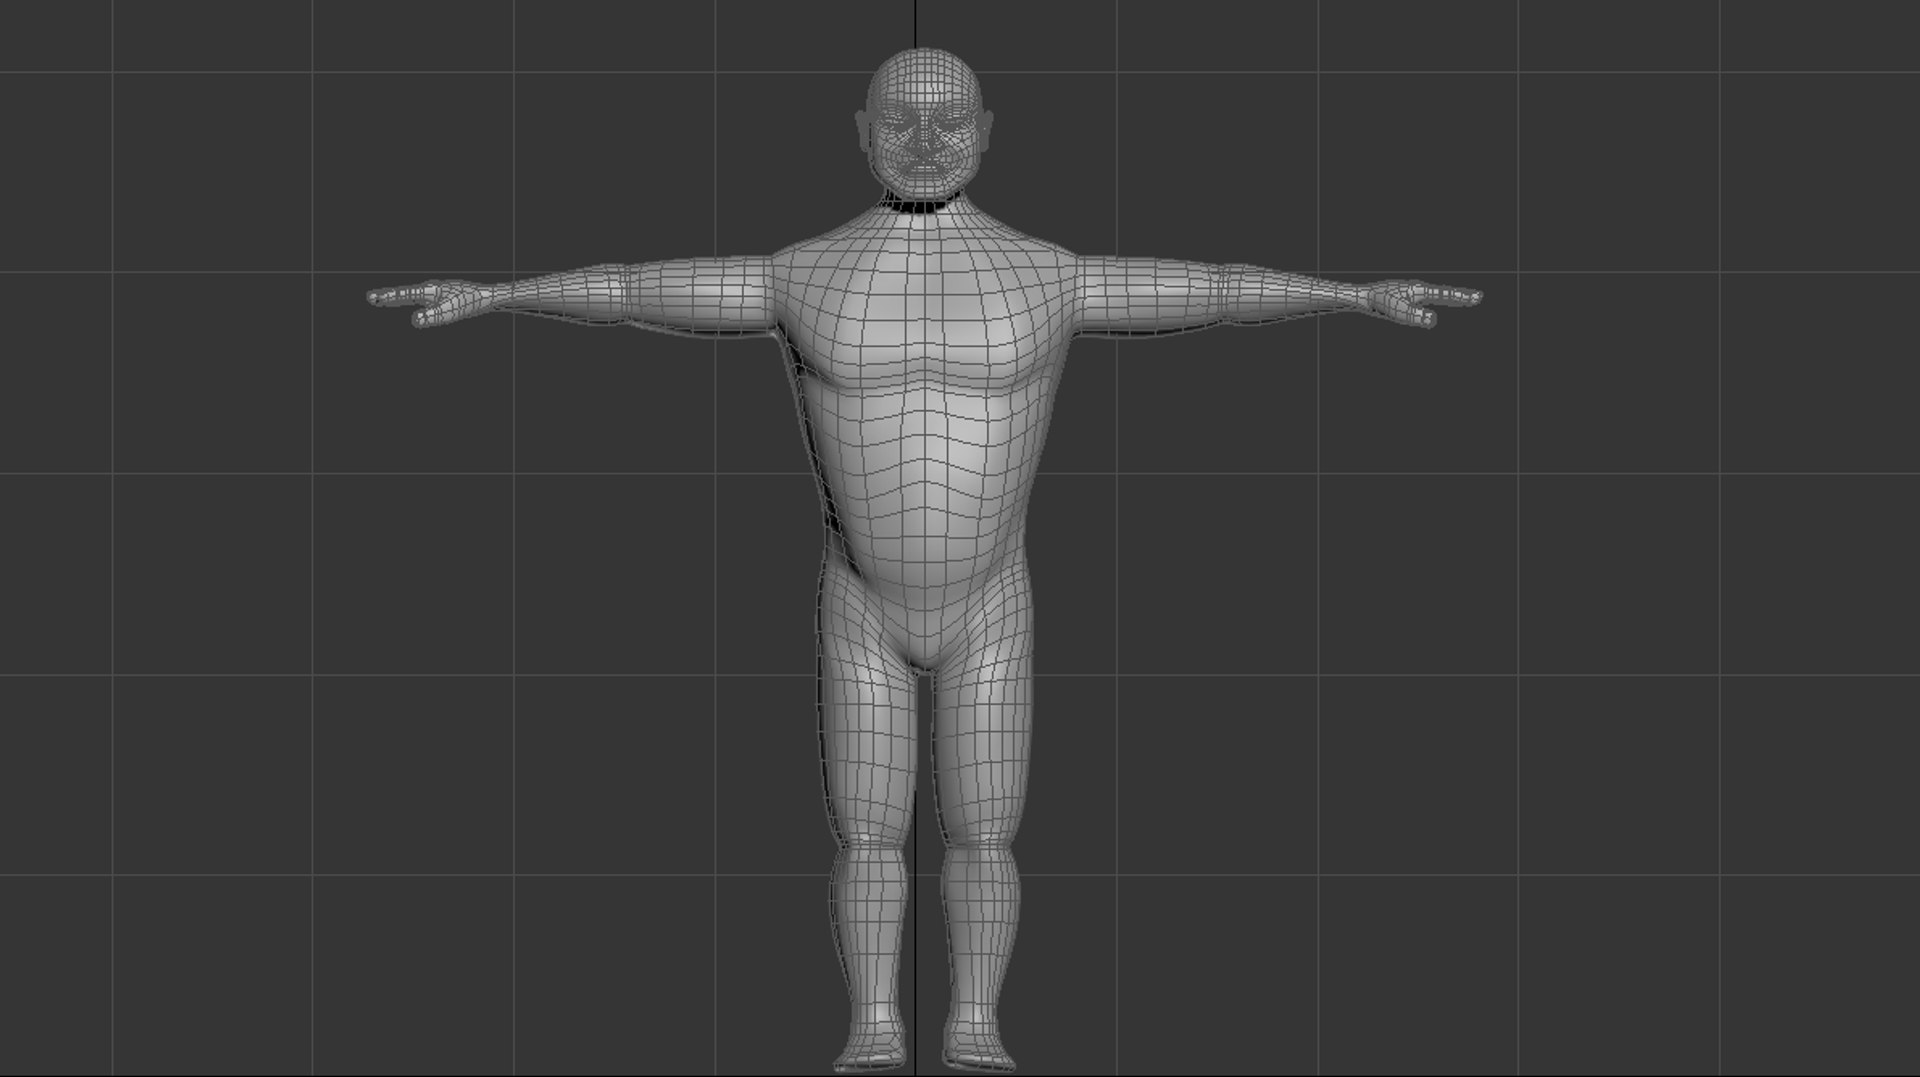Select the character's bald head mesh

[x=925, y=76]
